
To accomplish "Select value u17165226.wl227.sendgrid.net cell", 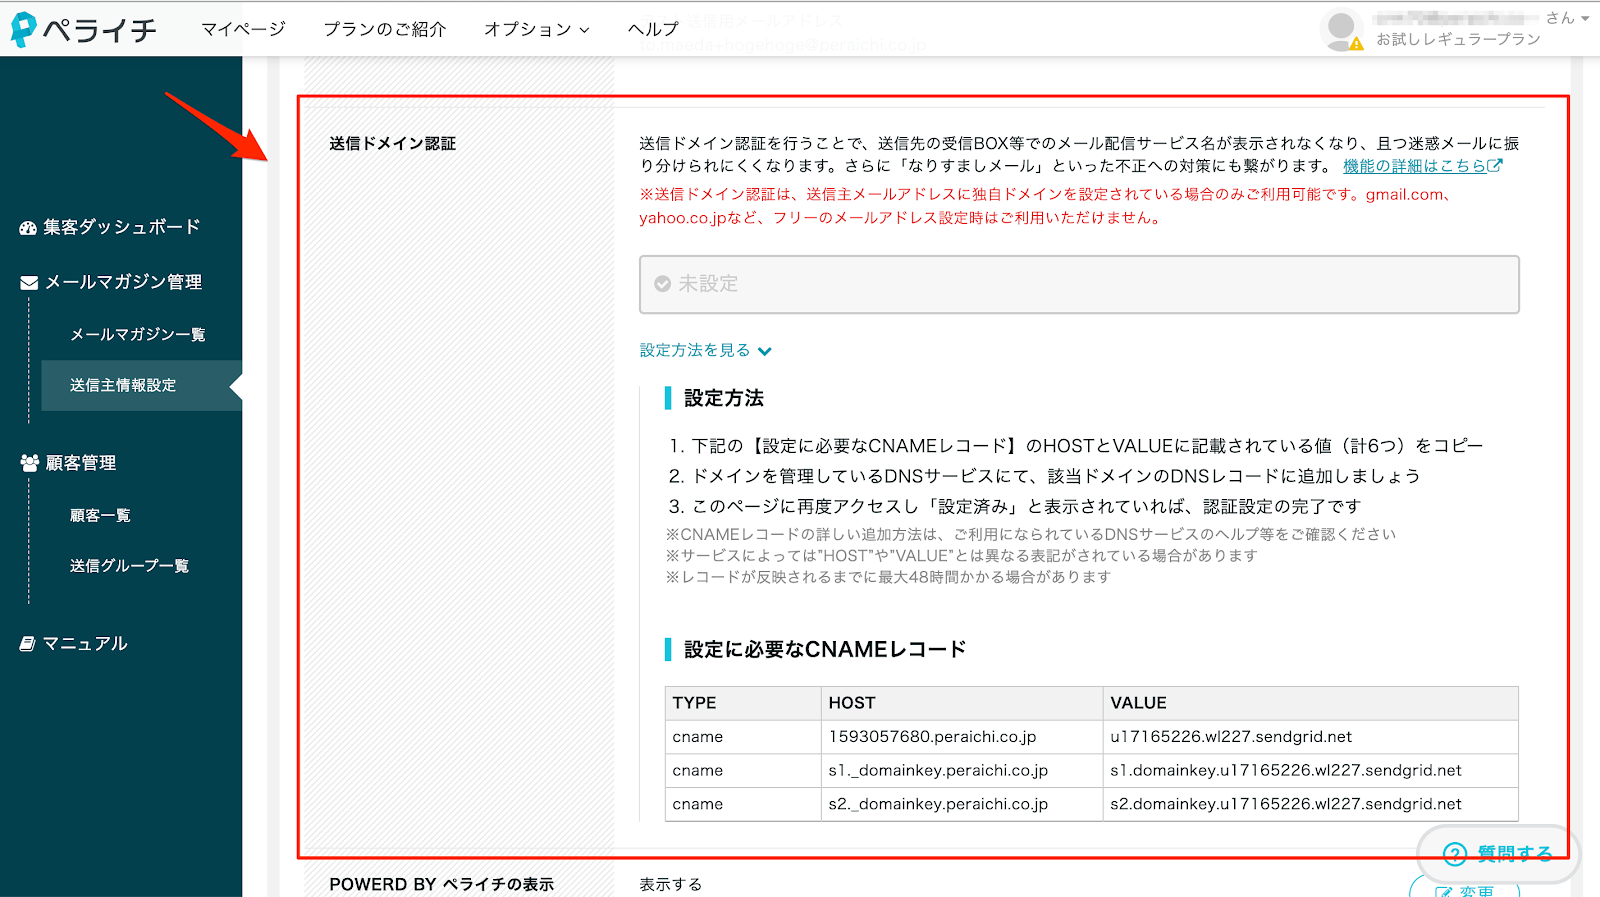I will pos(1311,737).
